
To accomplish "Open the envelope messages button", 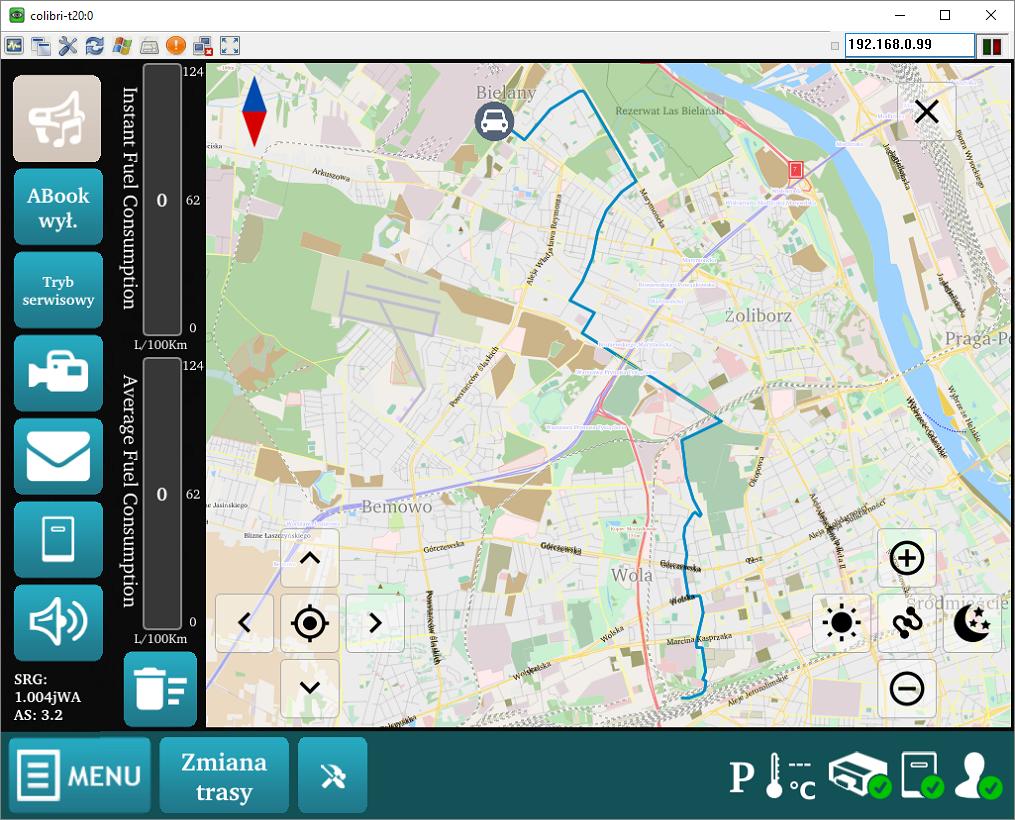I will click(58, 456).
